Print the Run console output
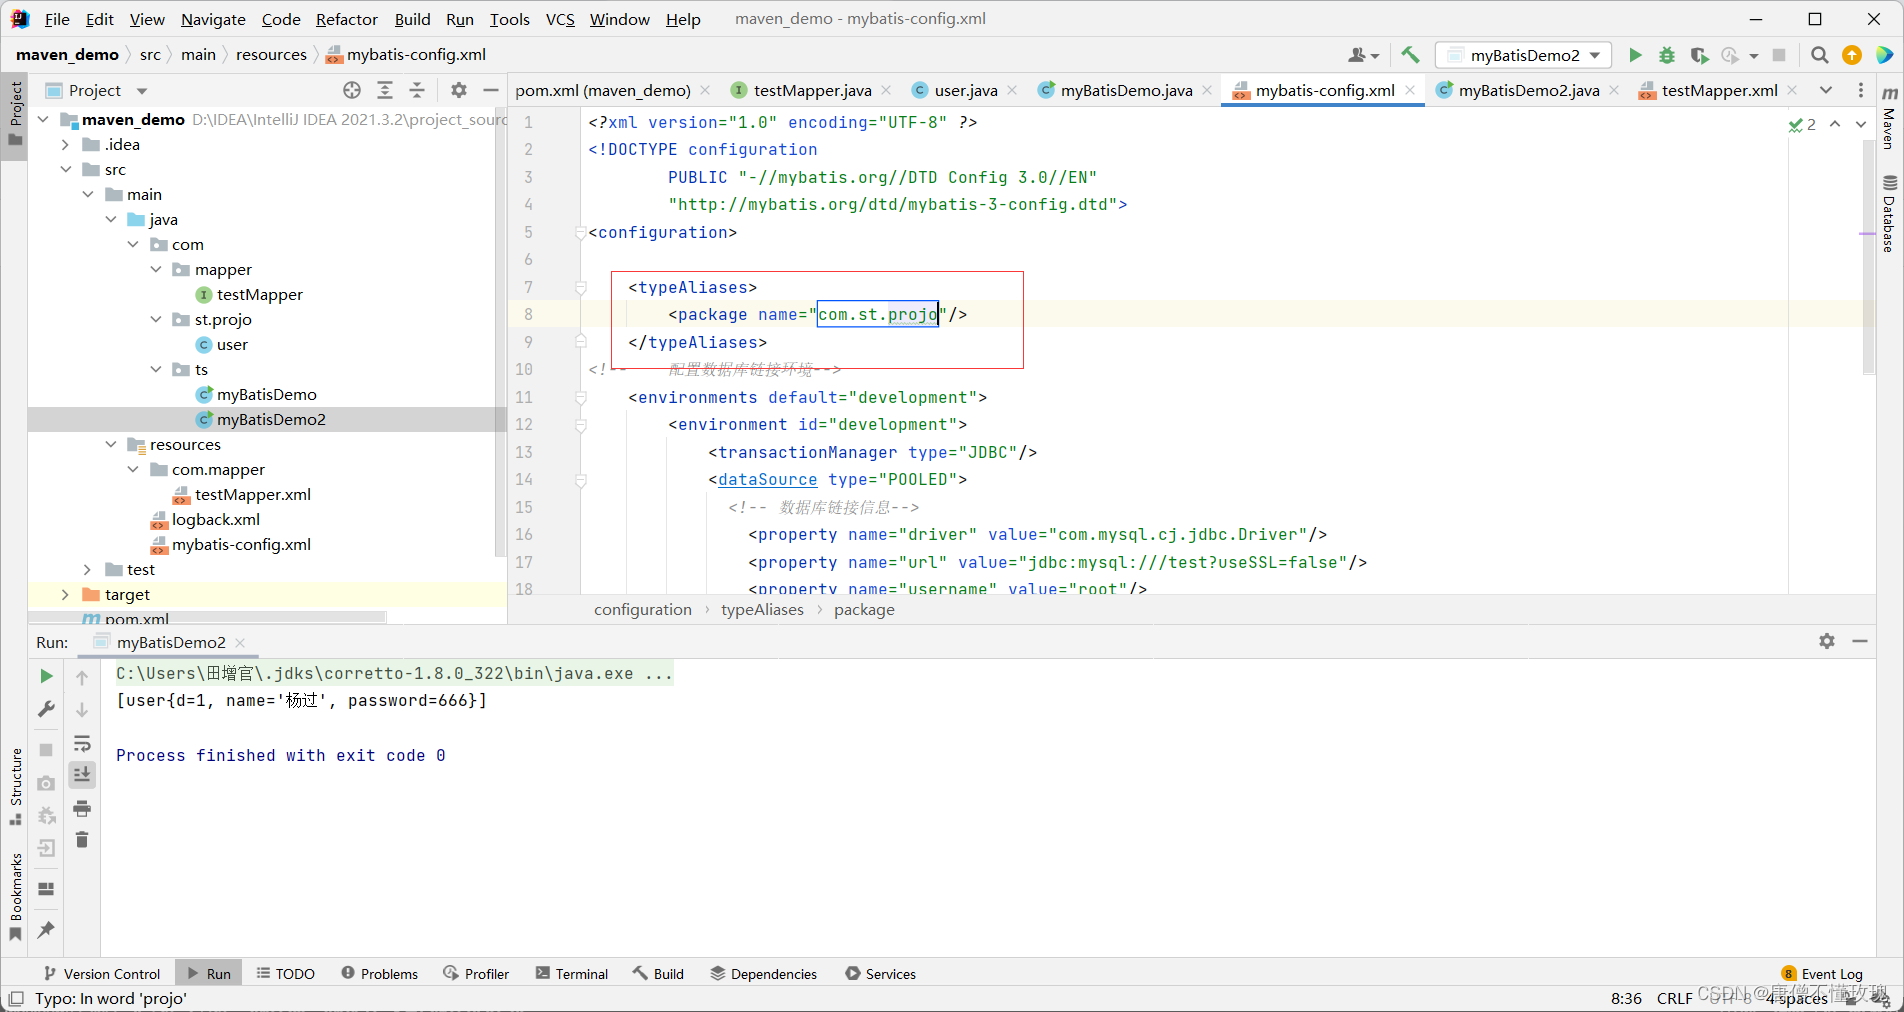The height and width of the screenshot is (1012, 1904). [82, 808]
